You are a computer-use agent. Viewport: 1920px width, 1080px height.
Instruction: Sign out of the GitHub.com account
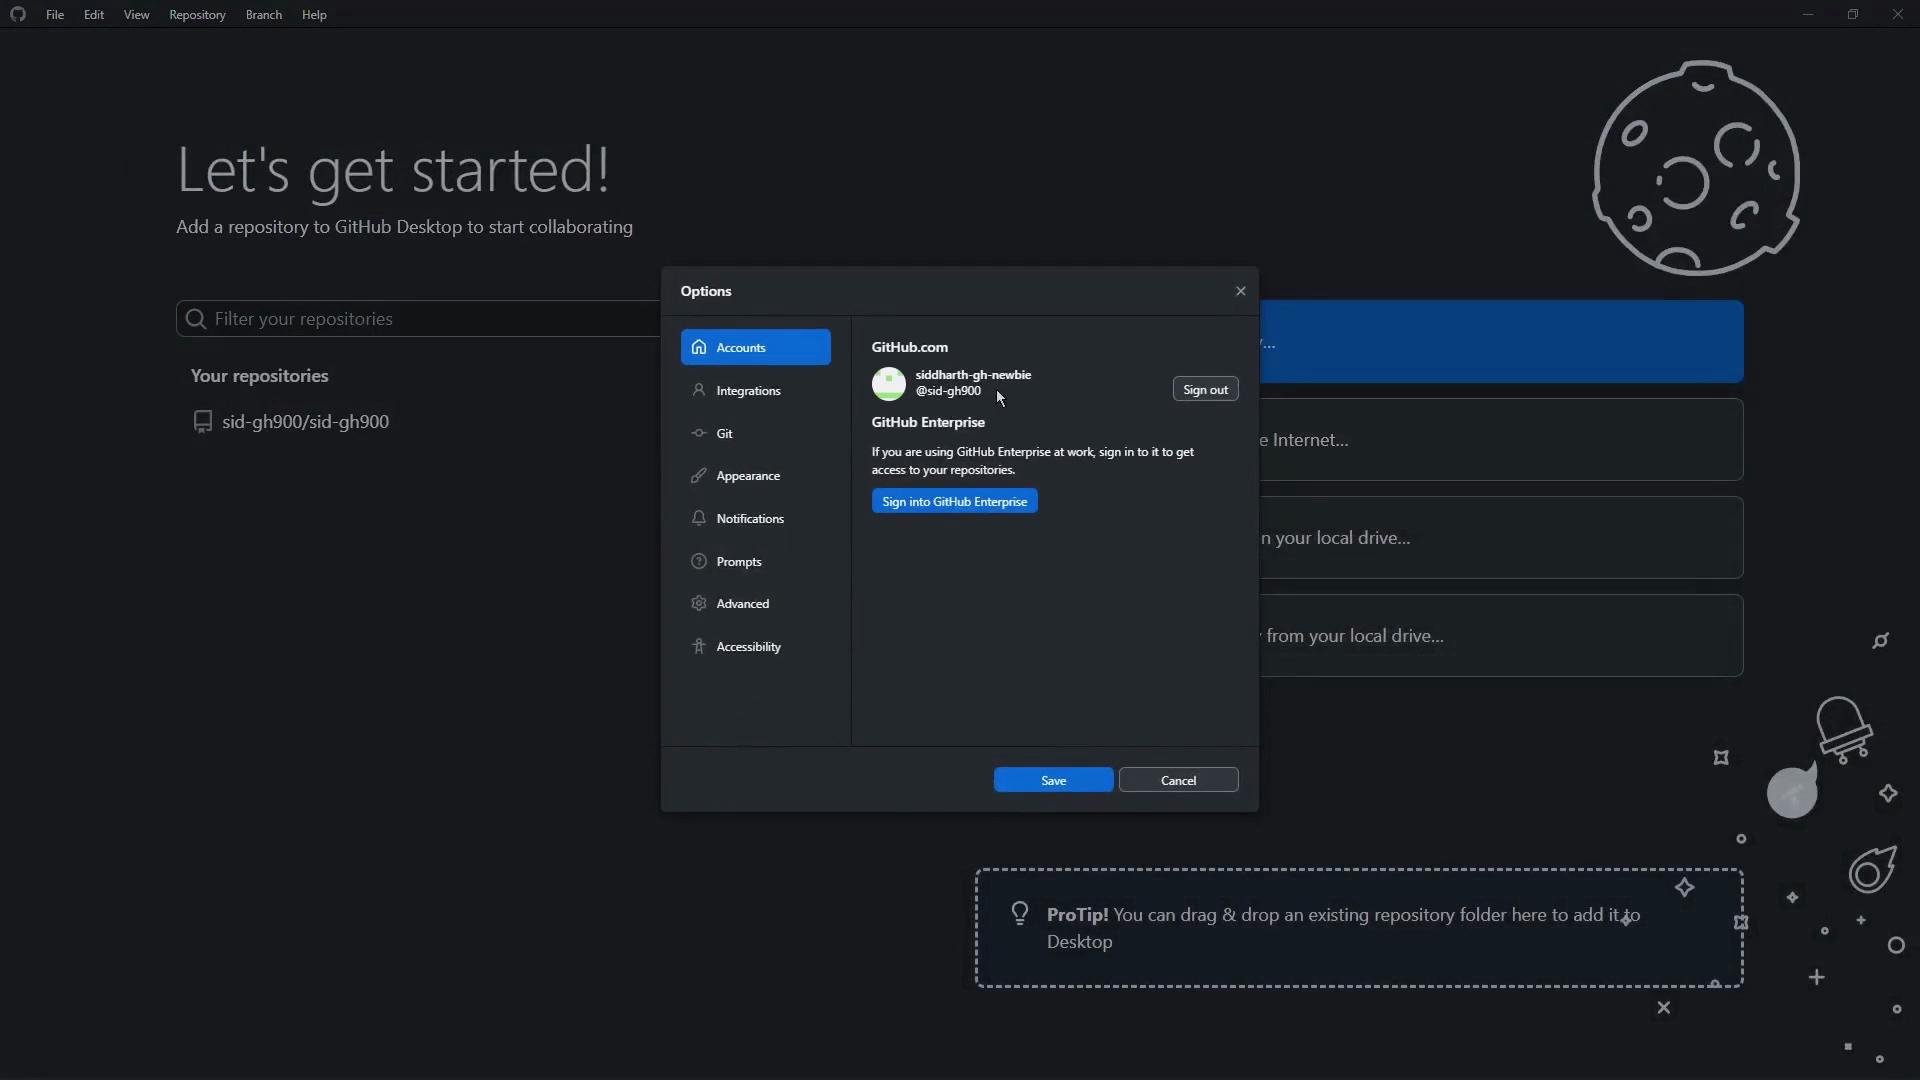1205,389
